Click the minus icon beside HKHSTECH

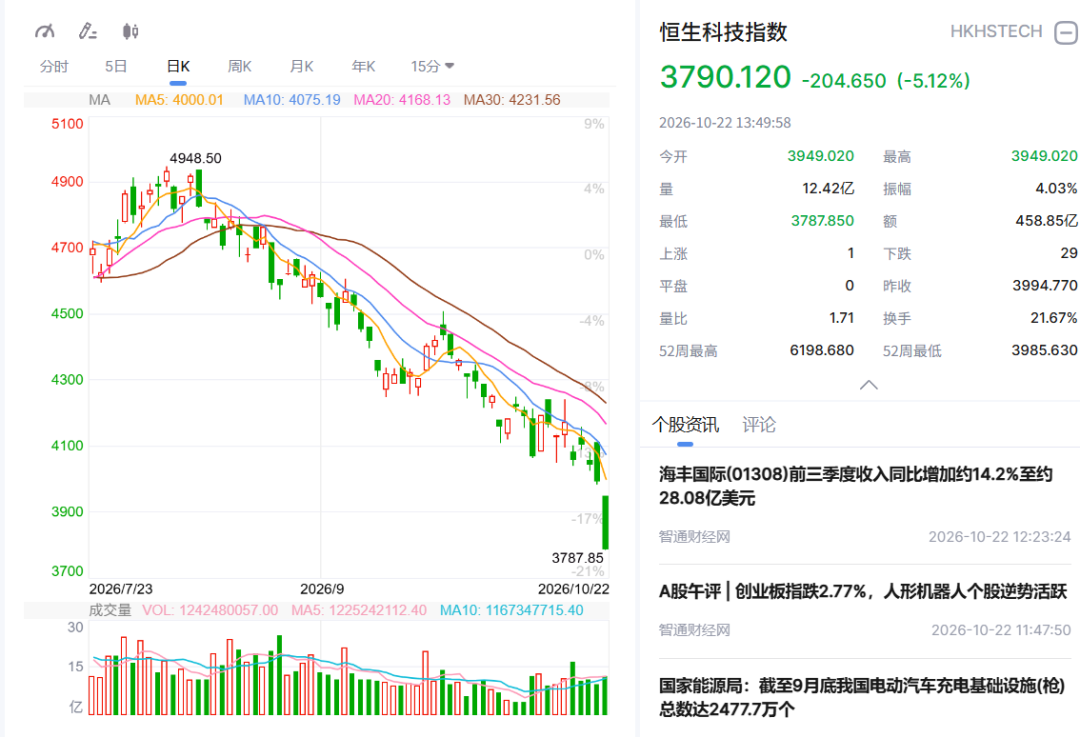1066,32
